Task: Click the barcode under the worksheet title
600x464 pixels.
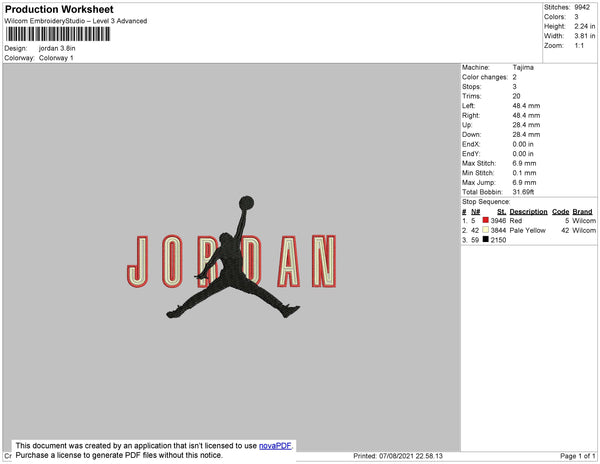Action: coord(58,34)
